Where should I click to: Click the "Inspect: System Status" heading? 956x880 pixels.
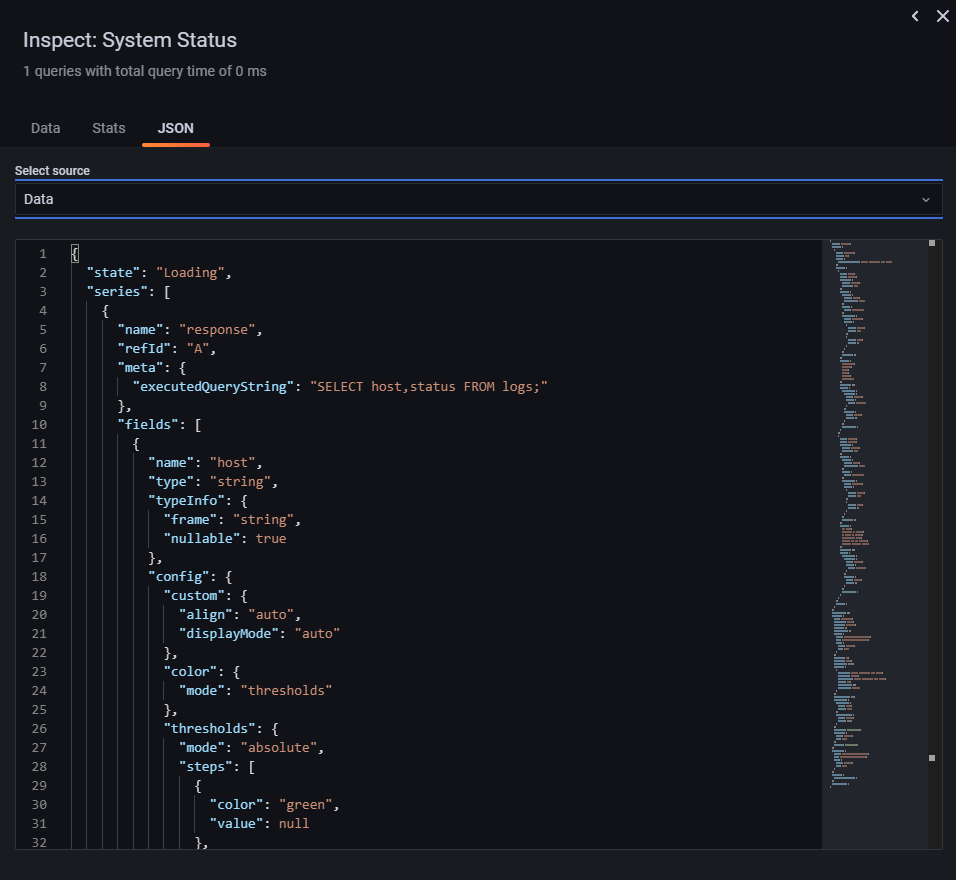[130, 40]
